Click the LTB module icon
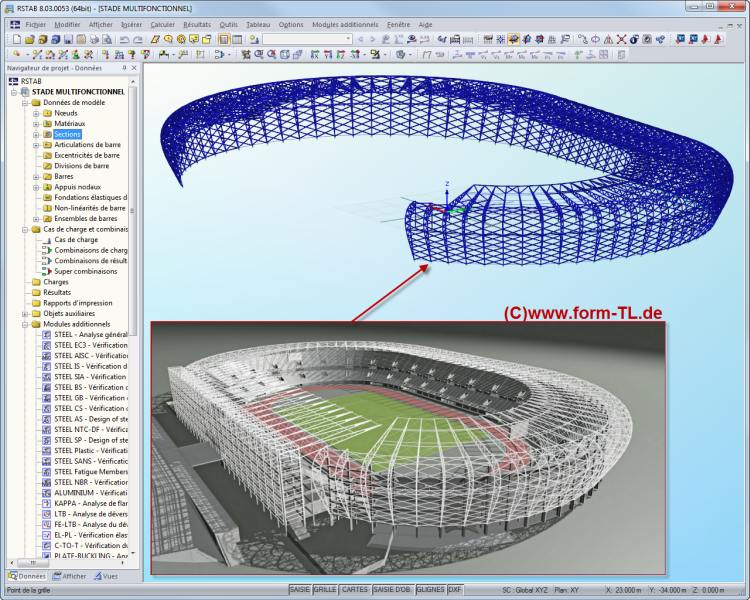The image size is (750, 600). 46,514
